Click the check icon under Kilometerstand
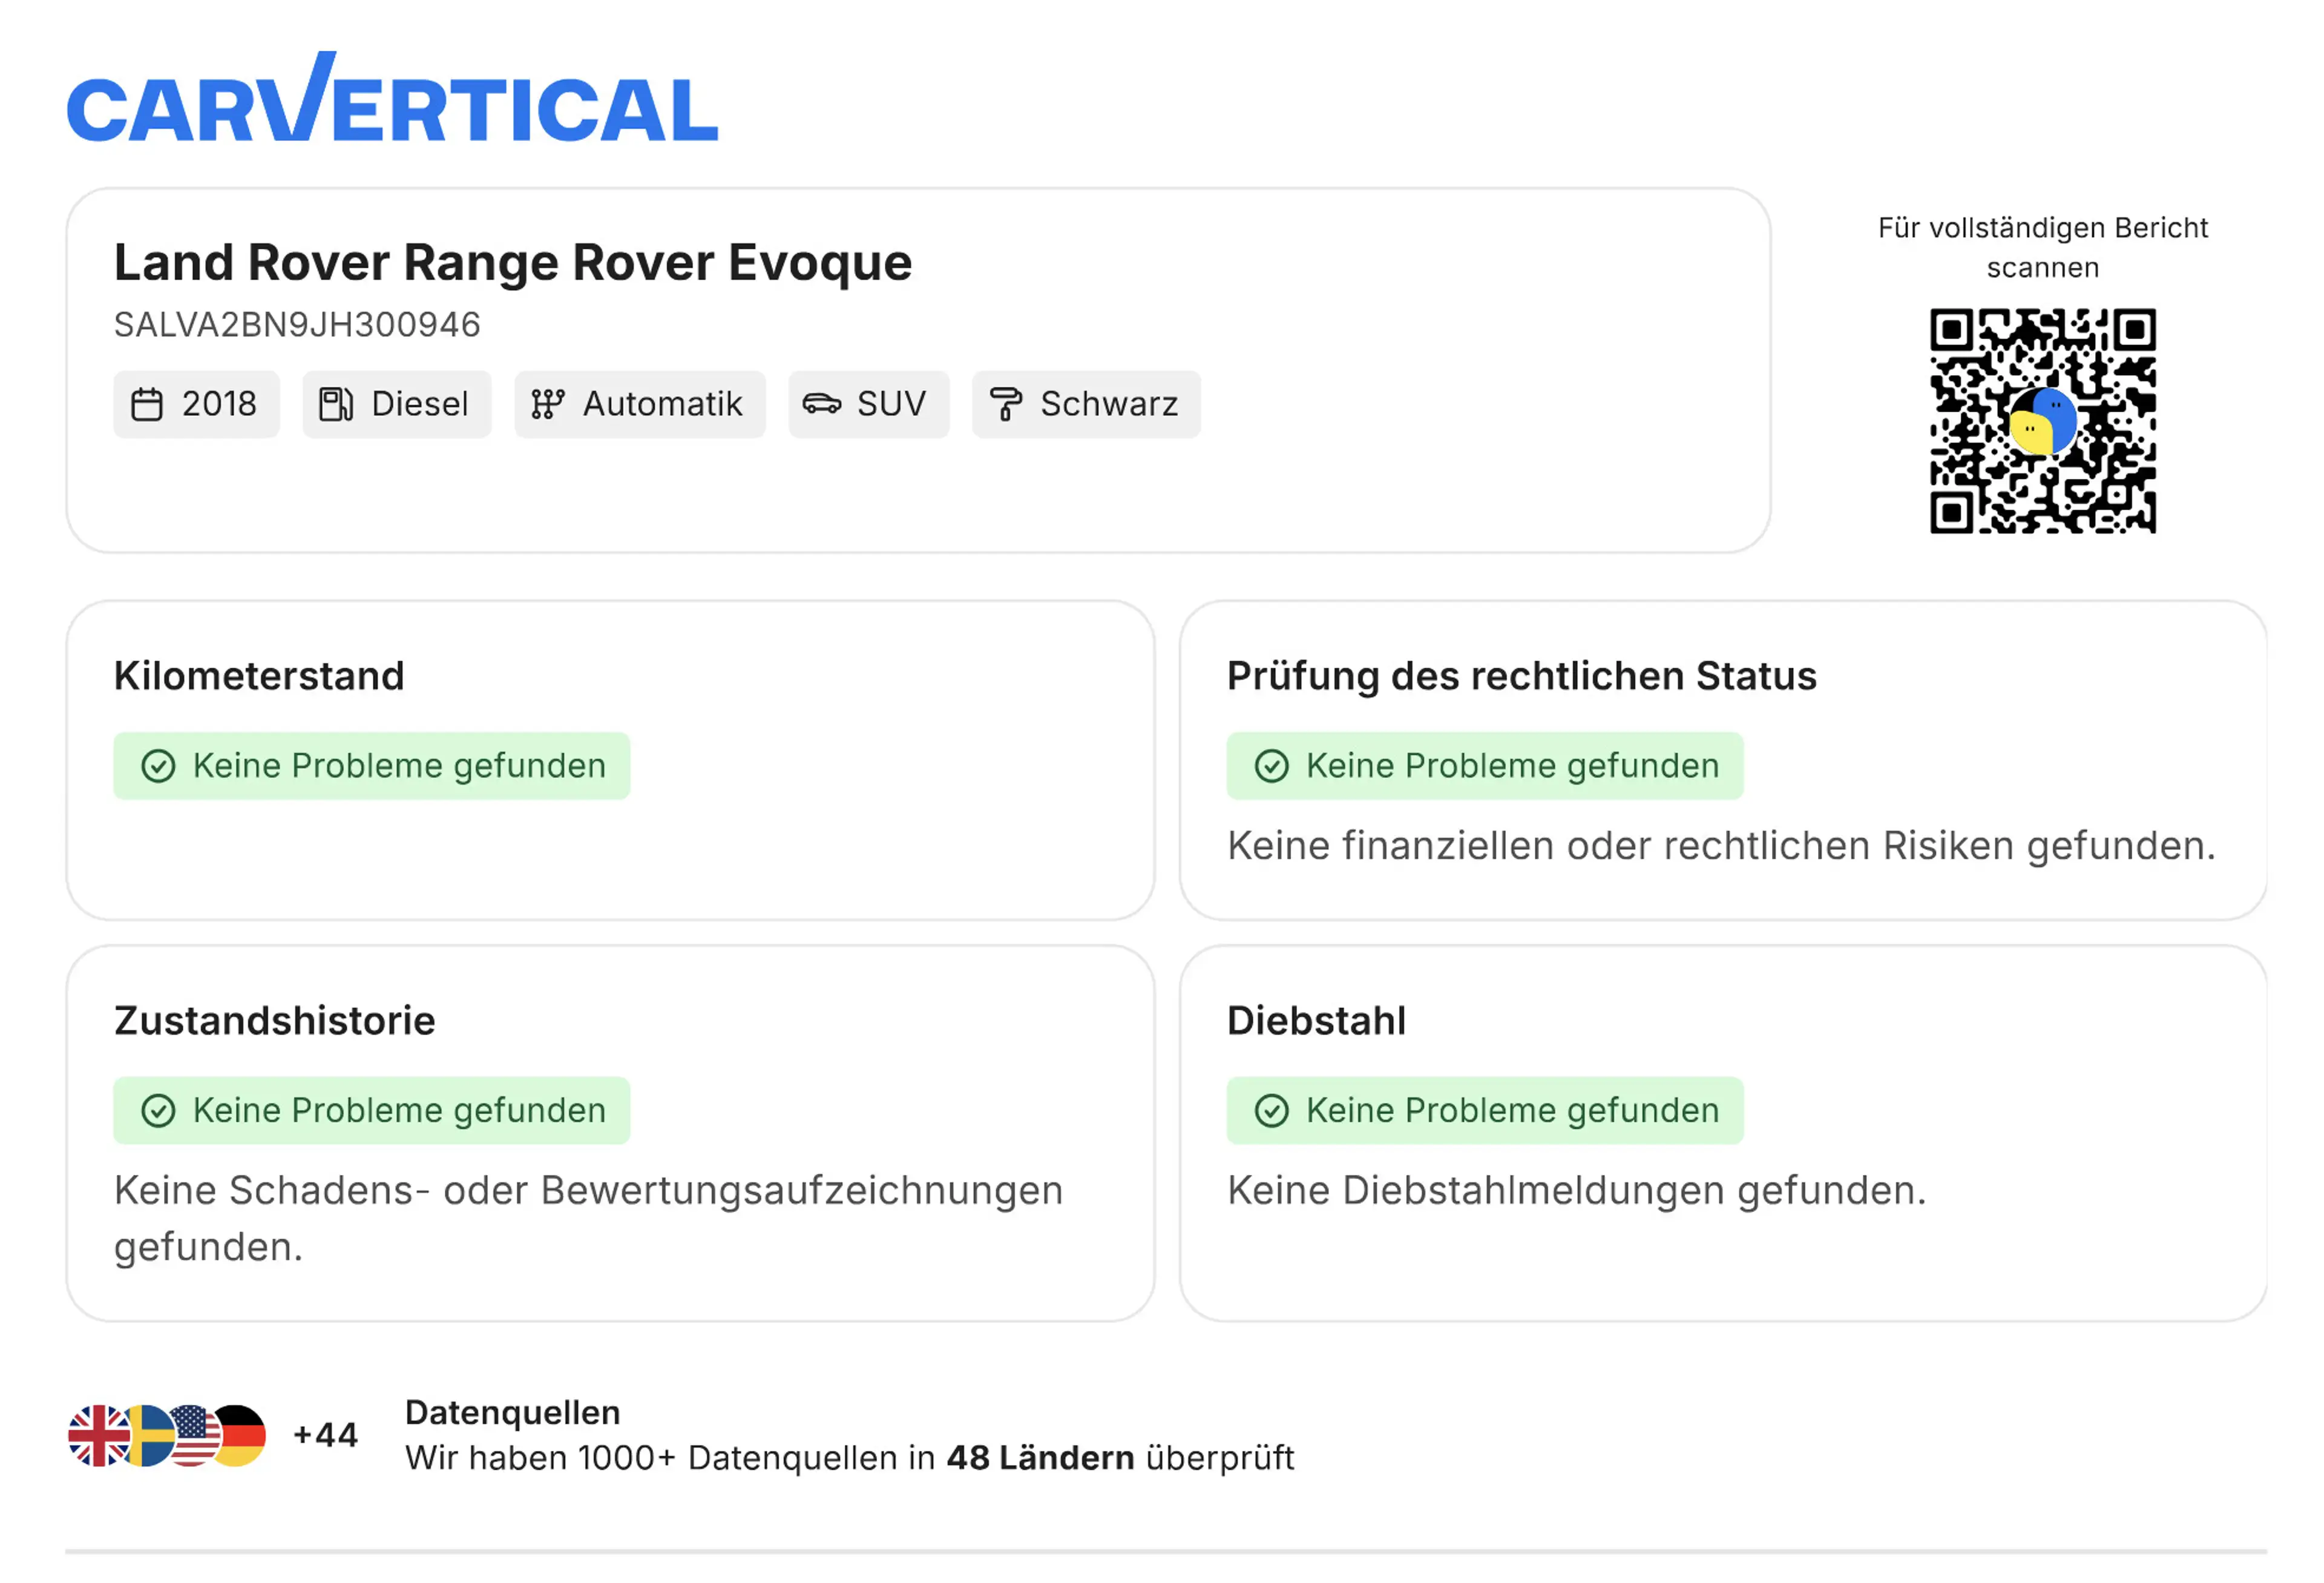The image size is (2324, 1583). (158, 766)
